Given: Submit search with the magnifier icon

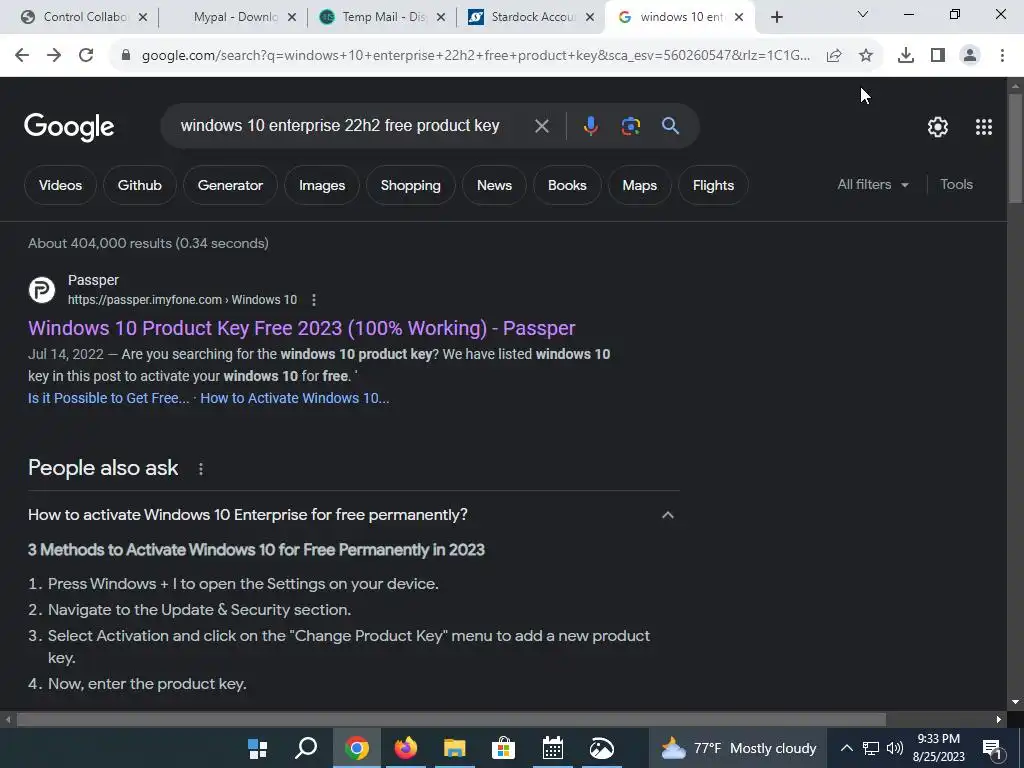Looking at the screenshot, I should (670, 125).
